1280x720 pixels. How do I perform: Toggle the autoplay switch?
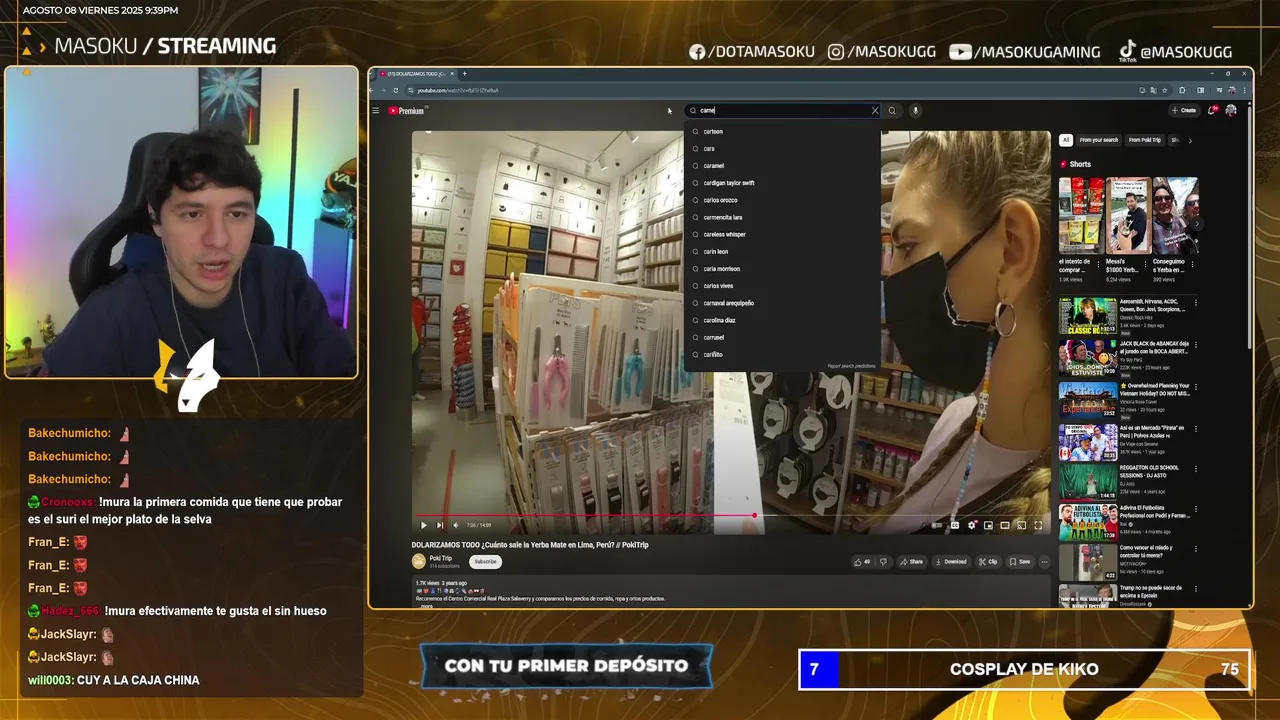[937, 525]
